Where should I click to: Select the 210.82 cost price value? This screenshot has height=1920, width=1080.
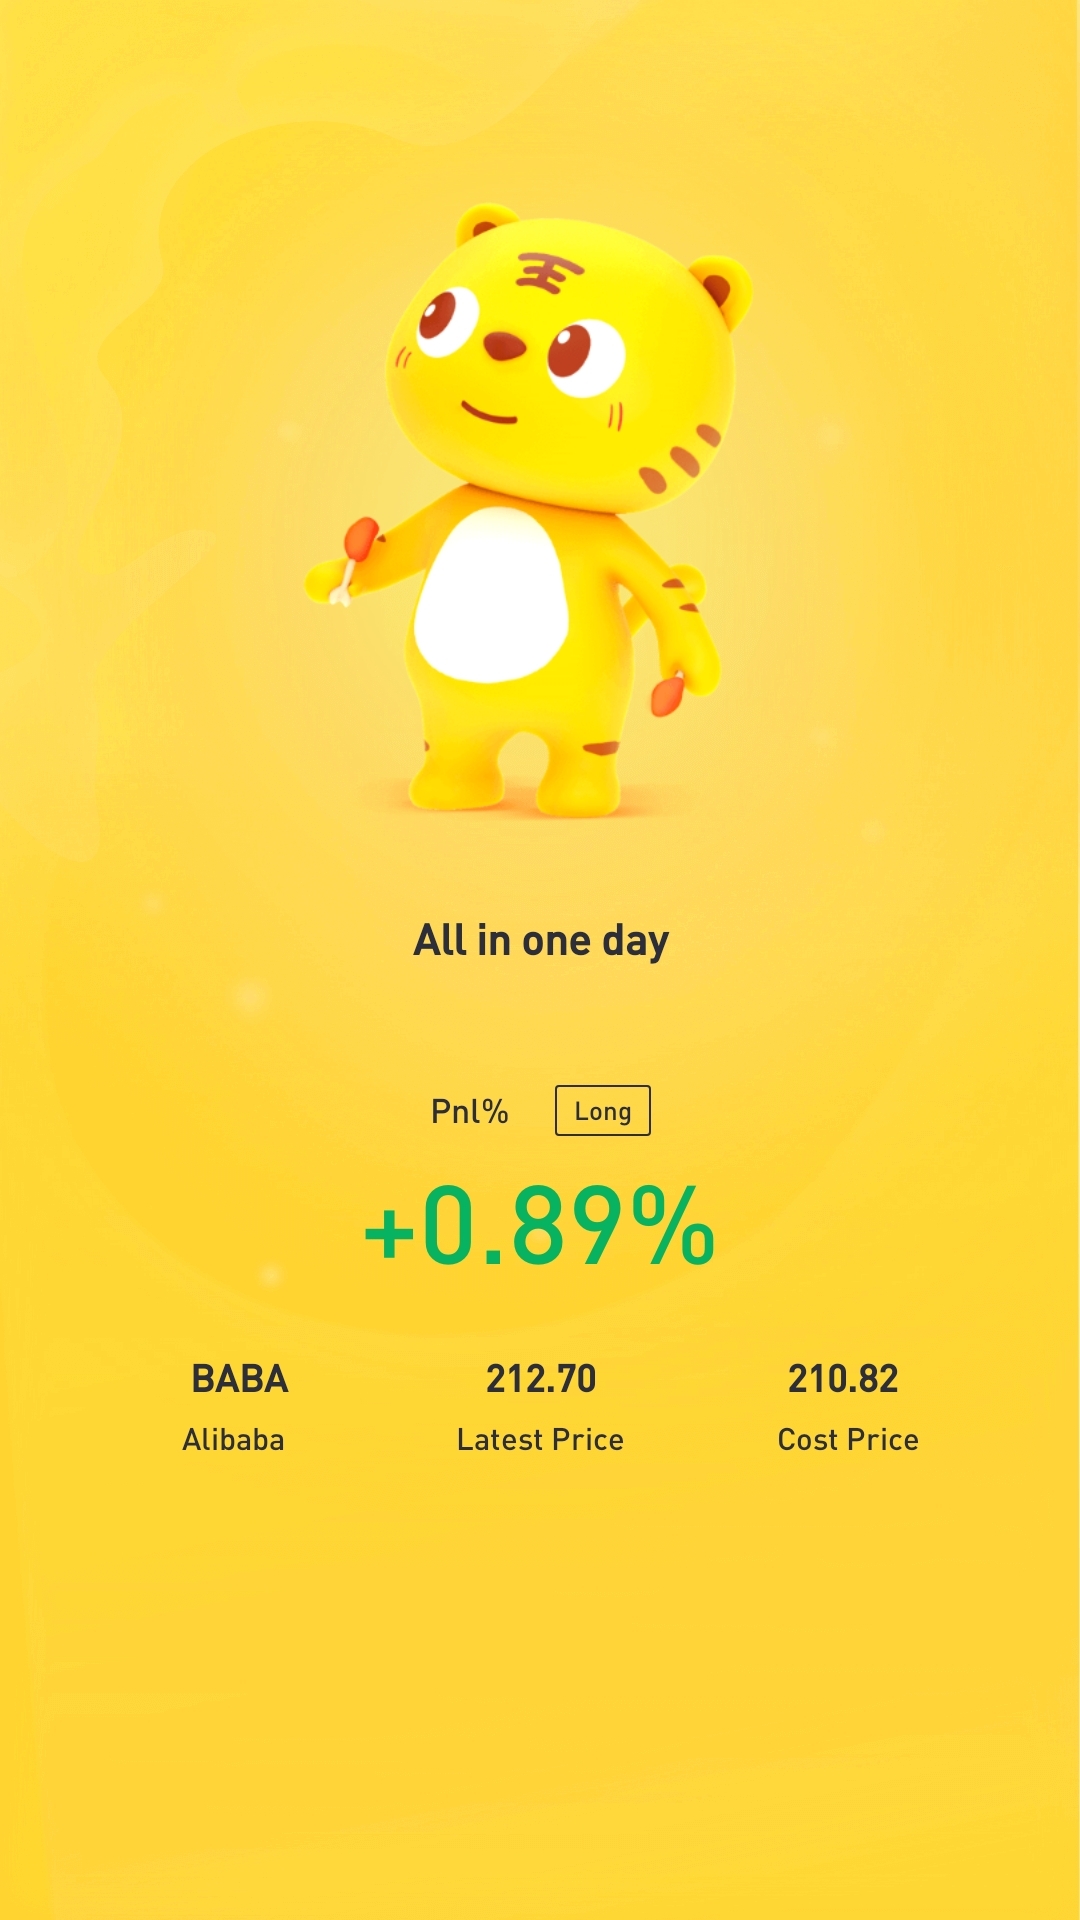click(x=843, y=1379)
